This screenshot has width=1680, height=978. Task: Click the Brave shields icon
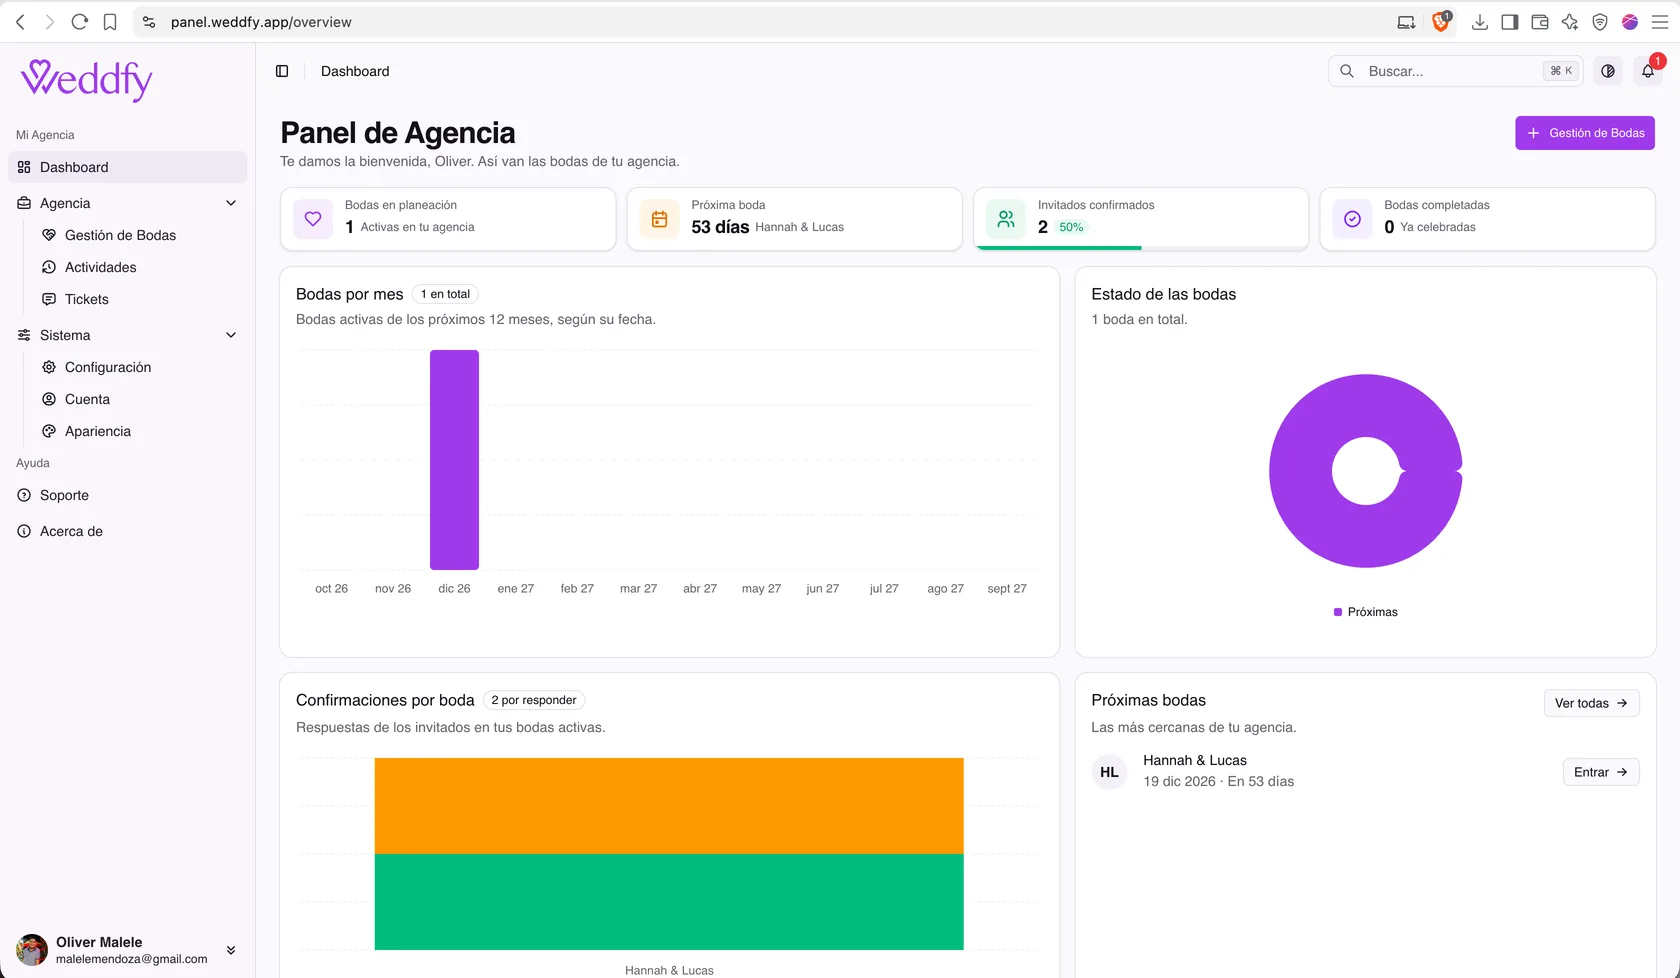(1441, 22)
